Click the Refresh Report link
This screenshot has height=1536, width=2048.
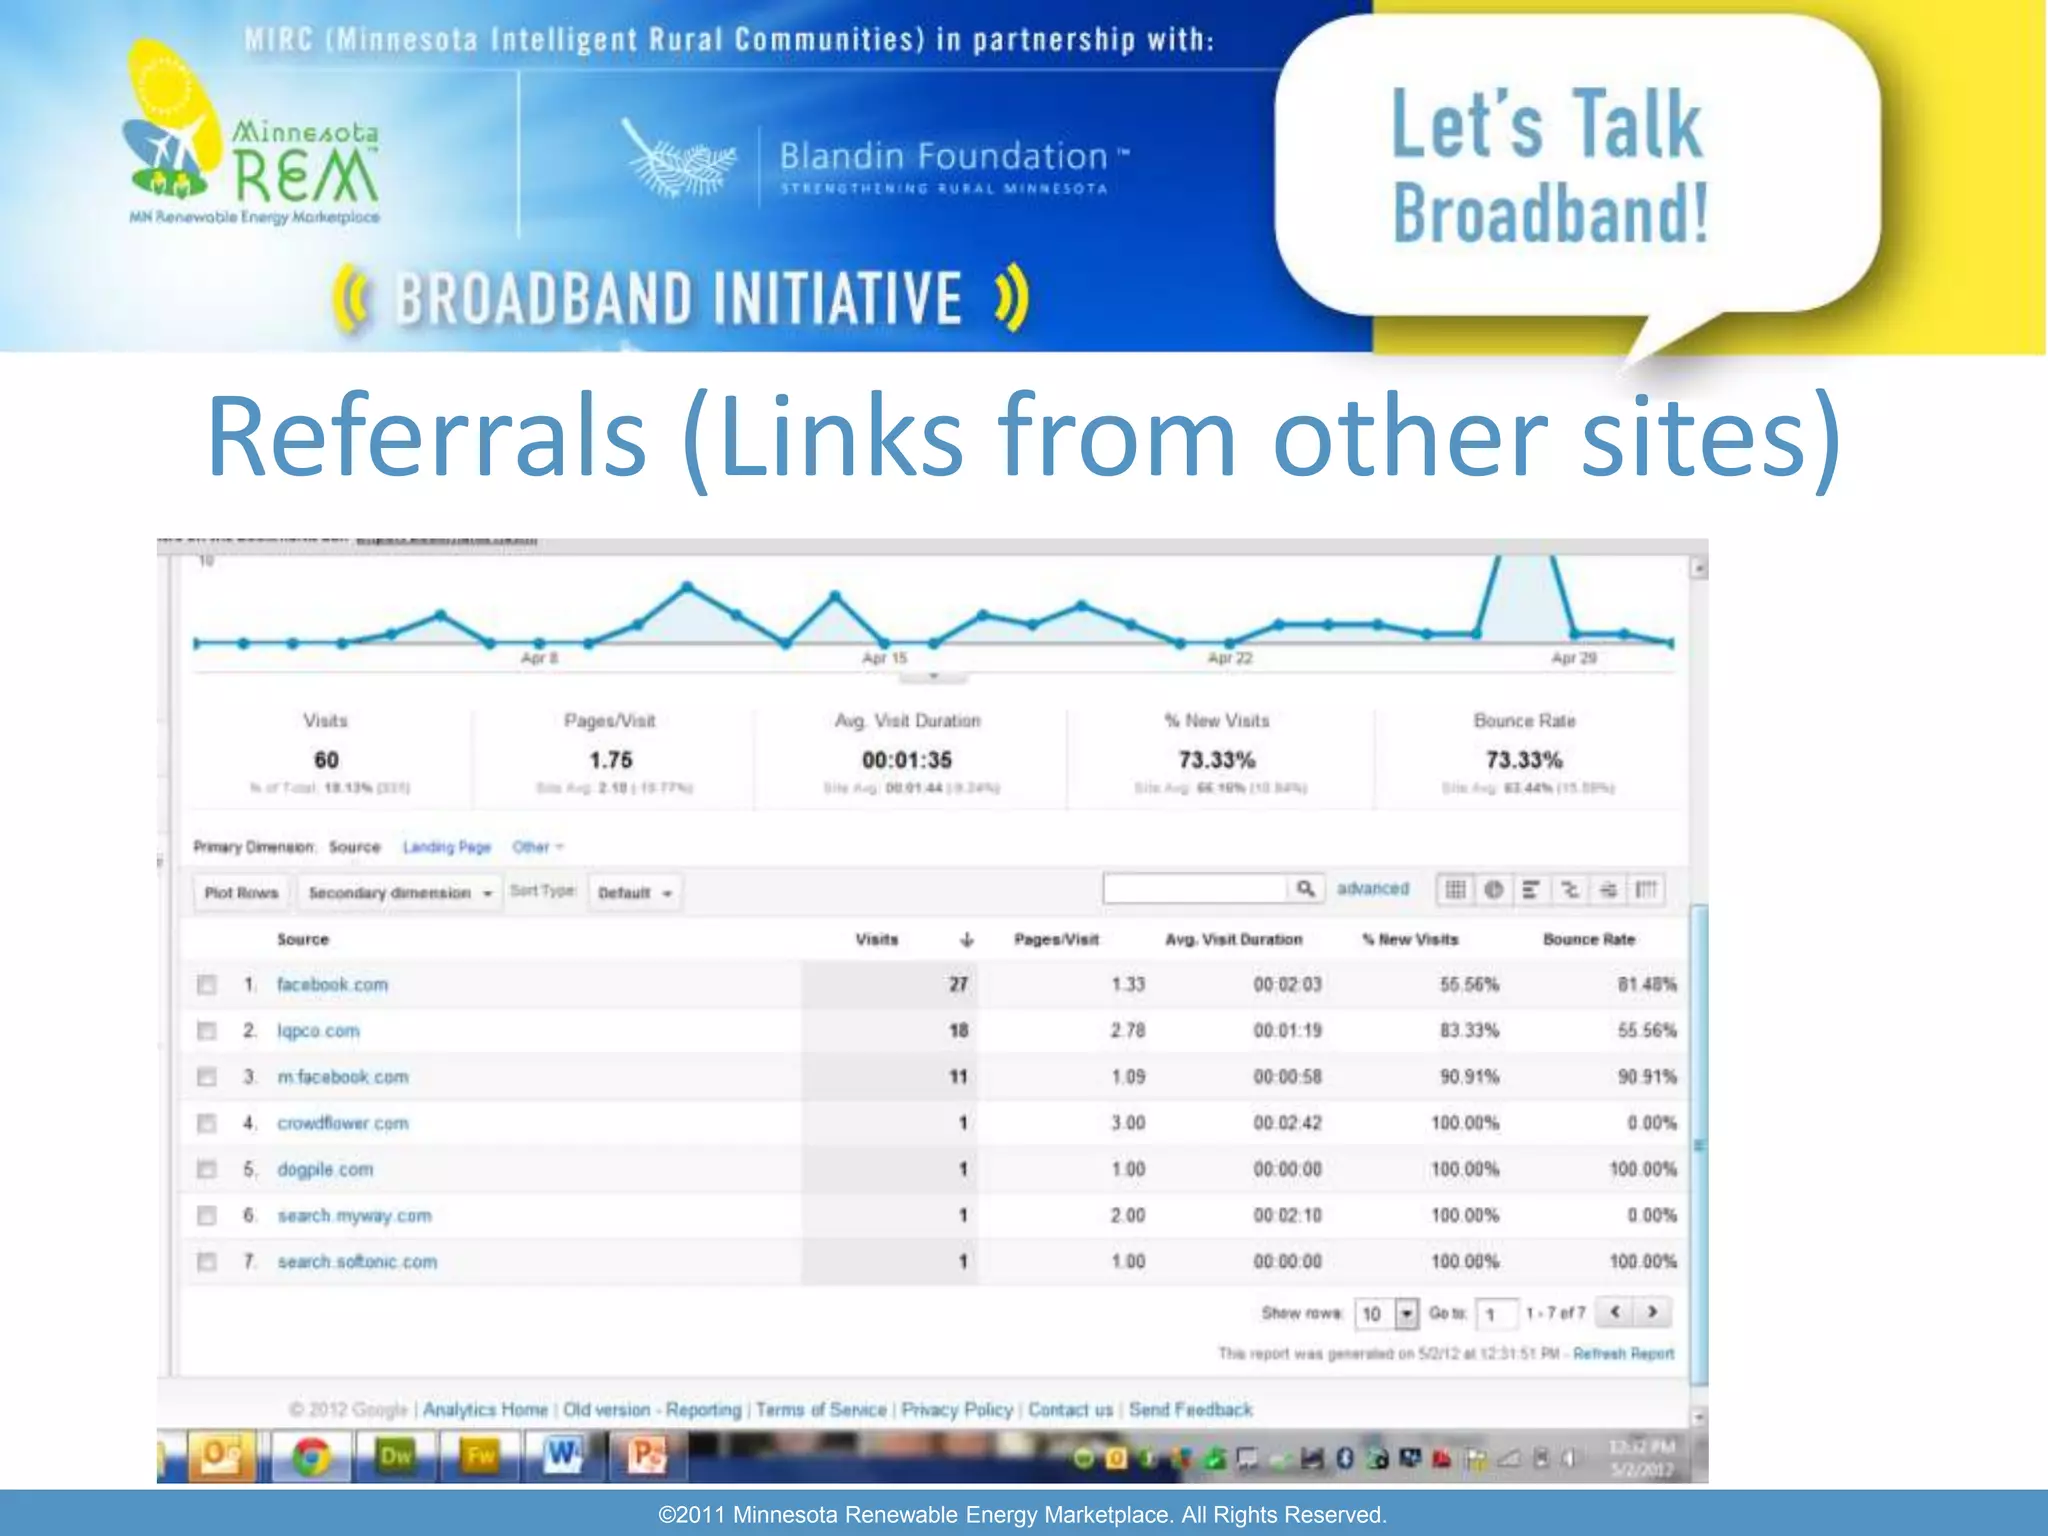click(x=1623, y=1354)
